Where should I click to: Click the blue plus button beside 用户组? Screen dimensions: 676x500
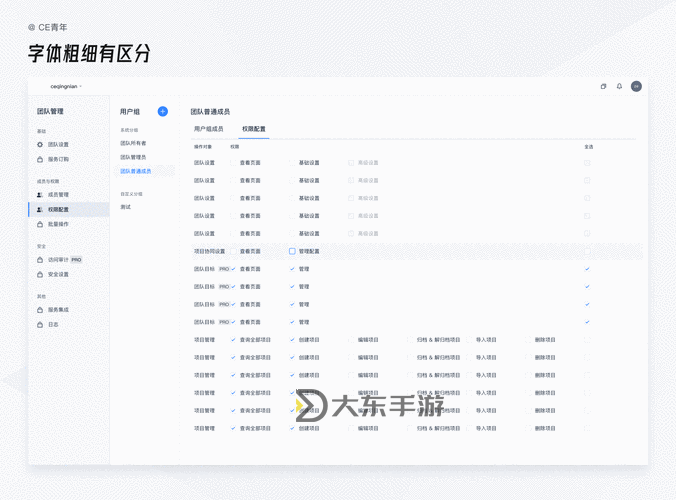coord(163,112)
